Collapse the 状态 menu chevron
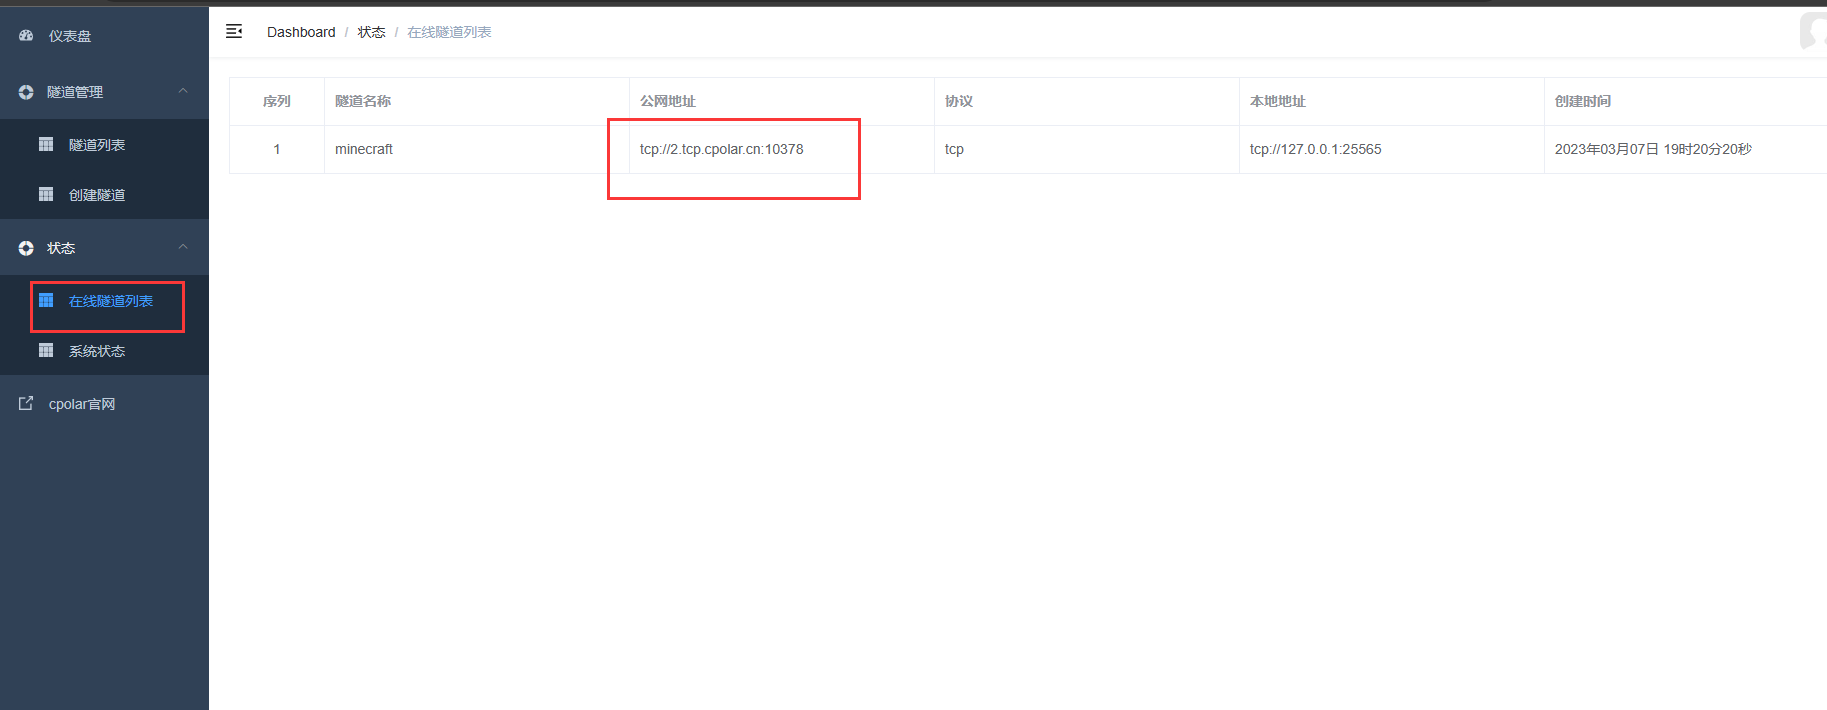Screen dimensions: 1827x710 [183, 247]
